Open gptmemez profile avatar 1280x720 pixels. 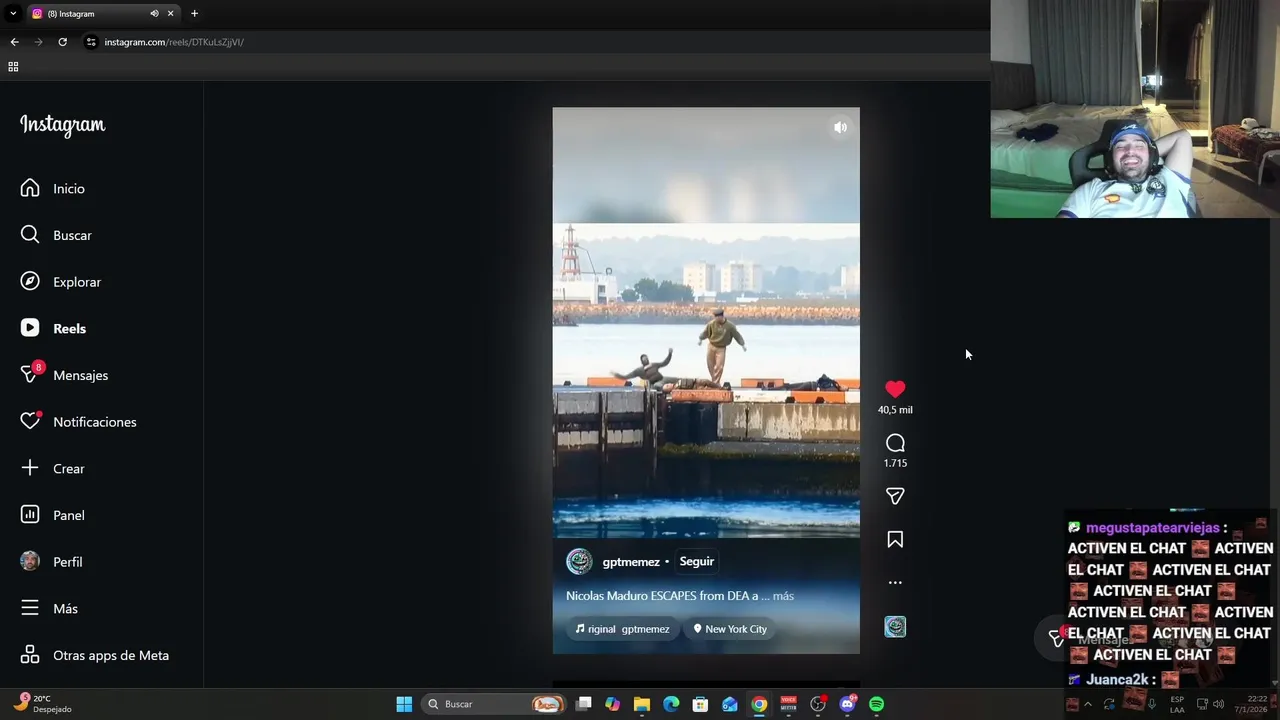[x=579, y=561]
